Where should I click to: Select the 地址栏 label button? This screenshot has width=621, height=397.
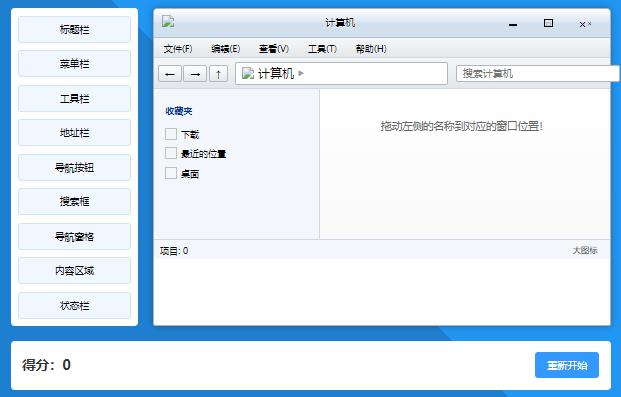click(x=74, y=133)
